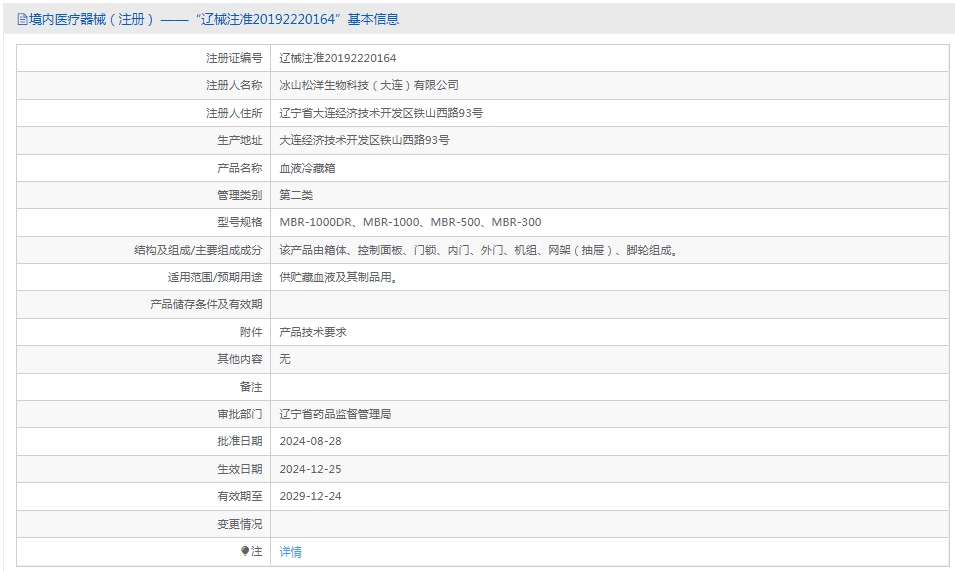The height and width of the screenshot is (571, 955).
Task: Click the 有效期至 label
Action: (x=239, y=496)
